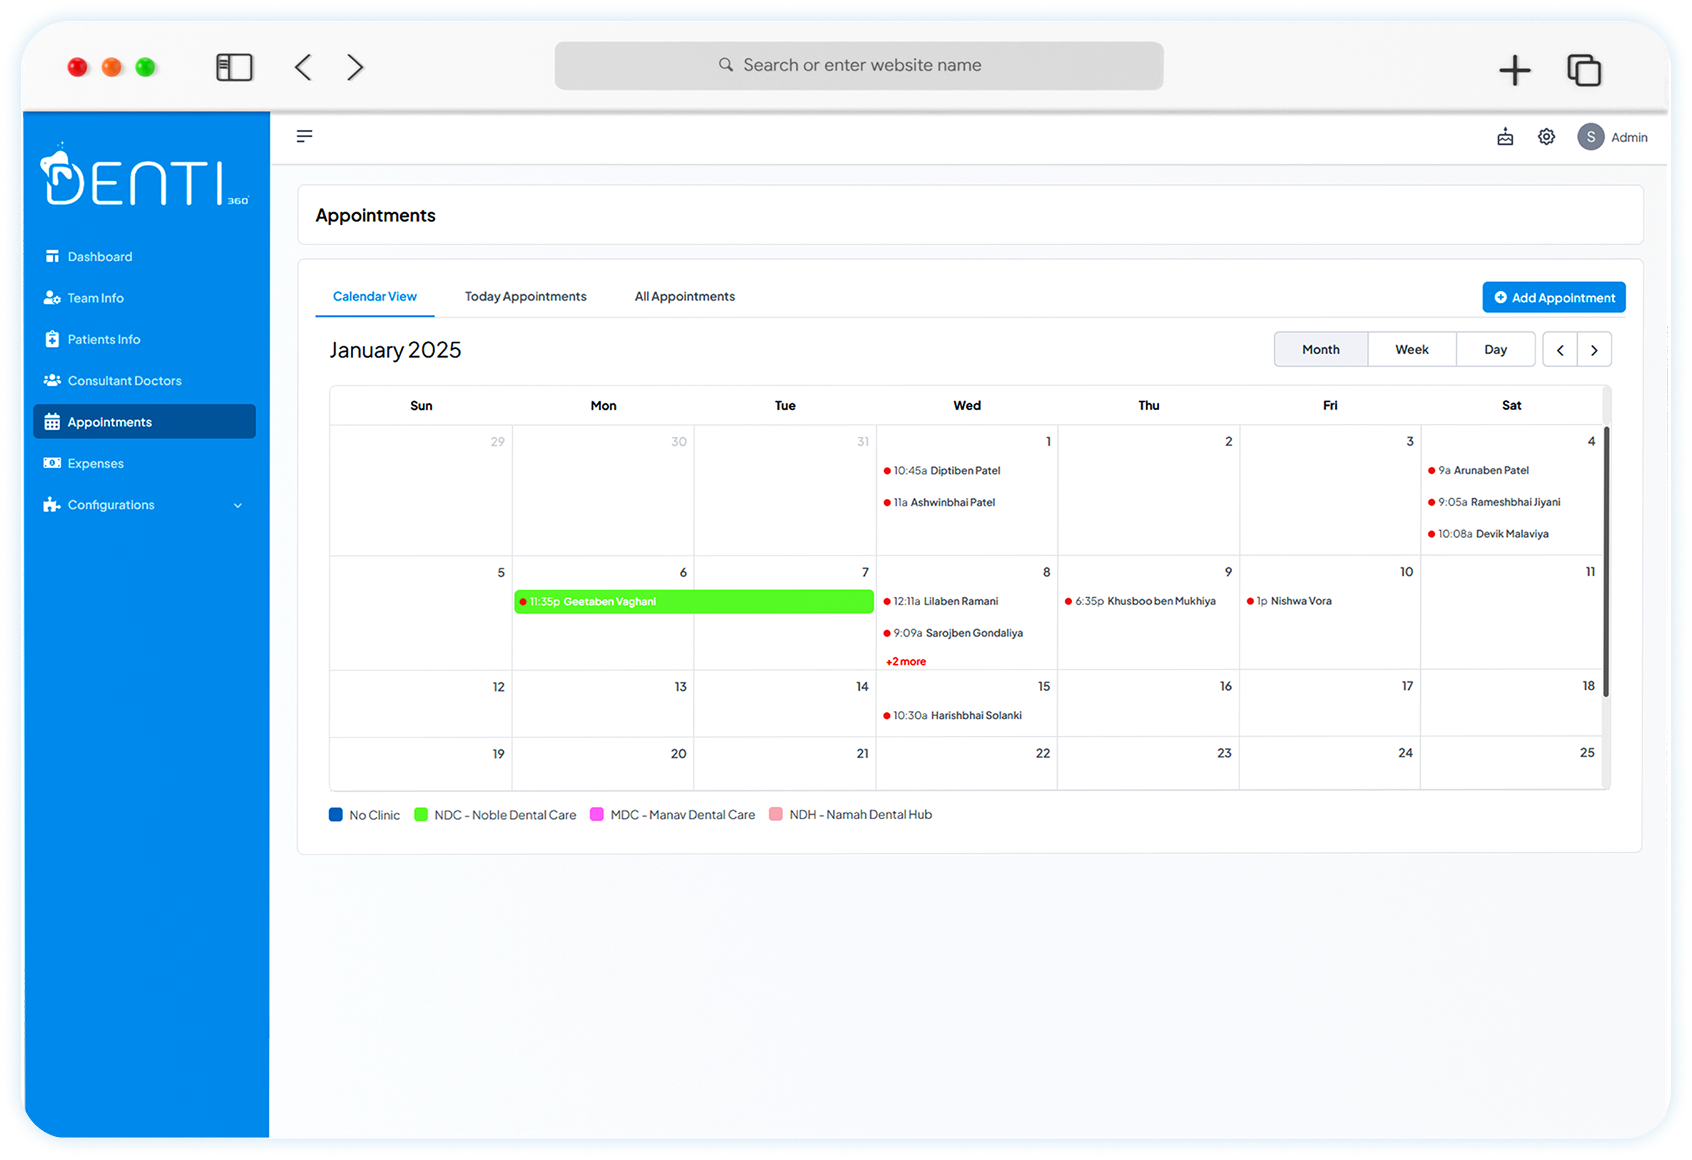Go to previous month with the left arrow
The image size is (1692, 1160).
click(1560, 349)
